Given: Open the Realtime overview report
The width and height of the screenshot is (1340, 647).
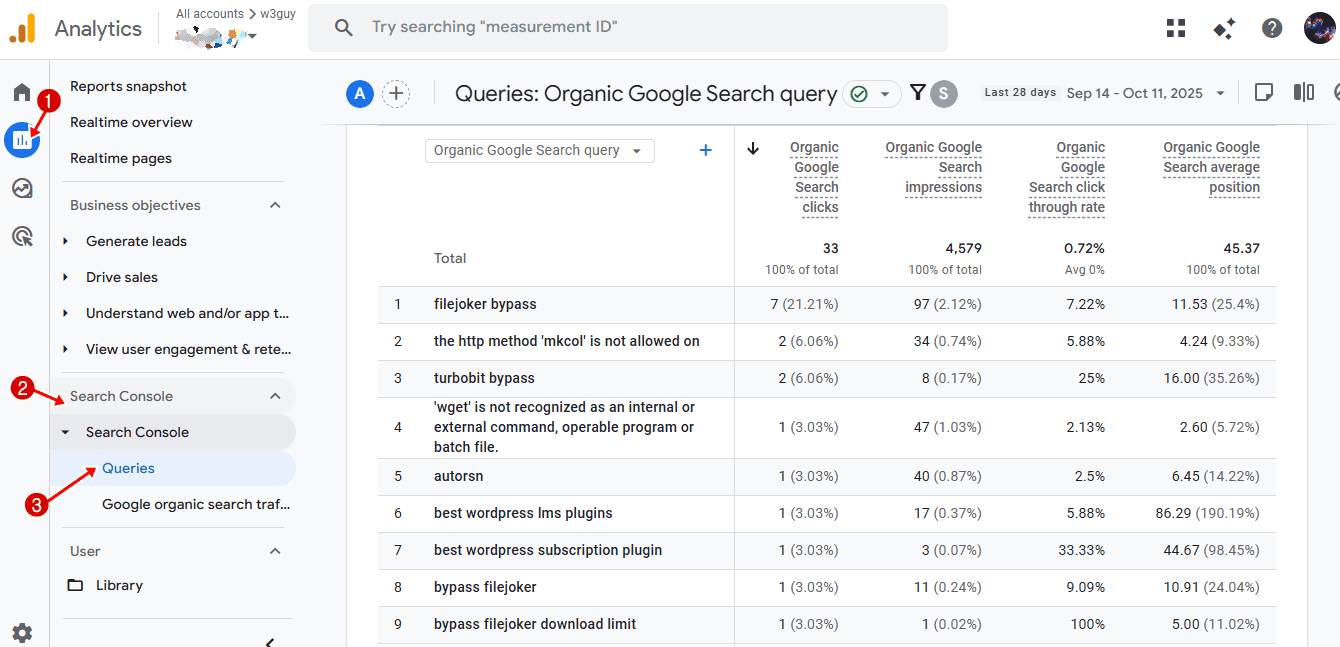Looking at the screenshot, I should (x=131, y=122).
